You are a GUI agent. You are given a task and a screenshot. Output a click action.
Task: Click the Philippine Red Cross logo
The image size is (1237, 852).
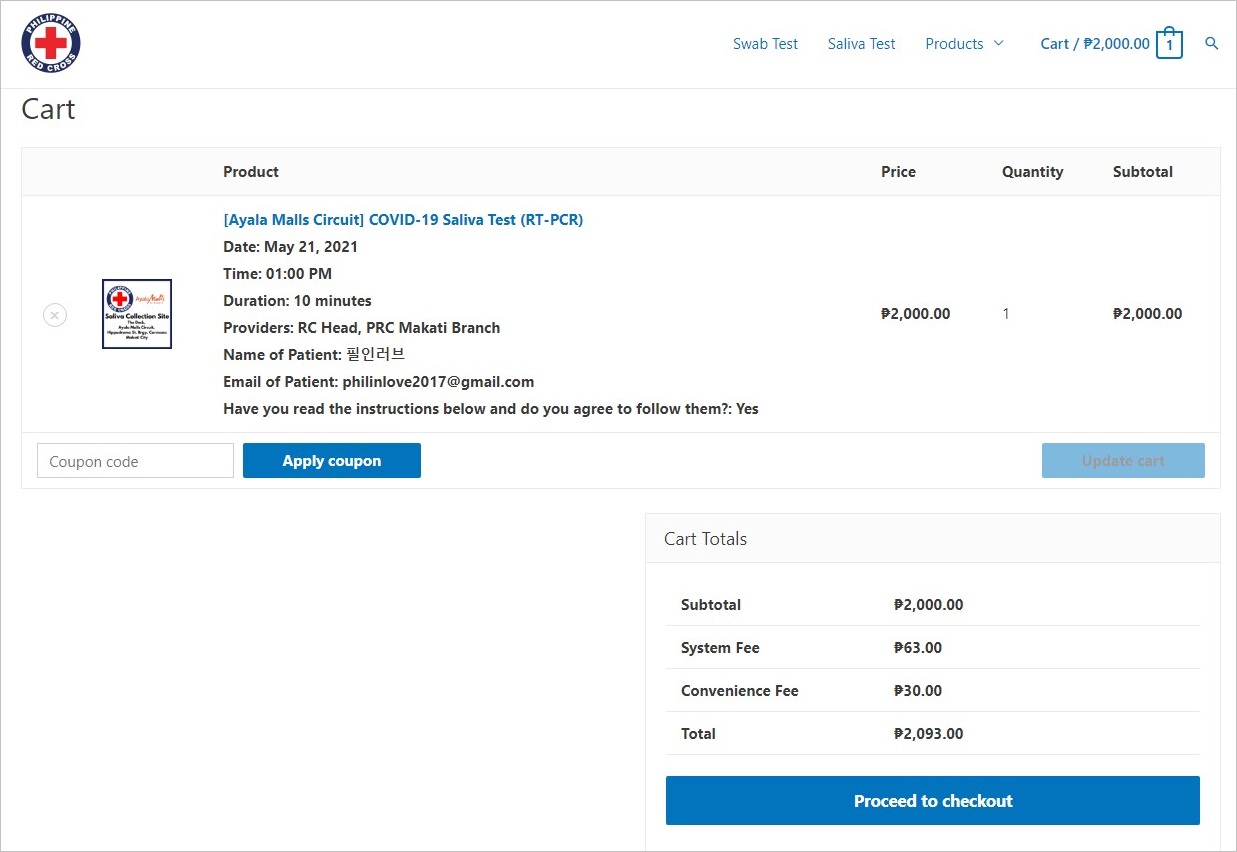coord(51,44)
